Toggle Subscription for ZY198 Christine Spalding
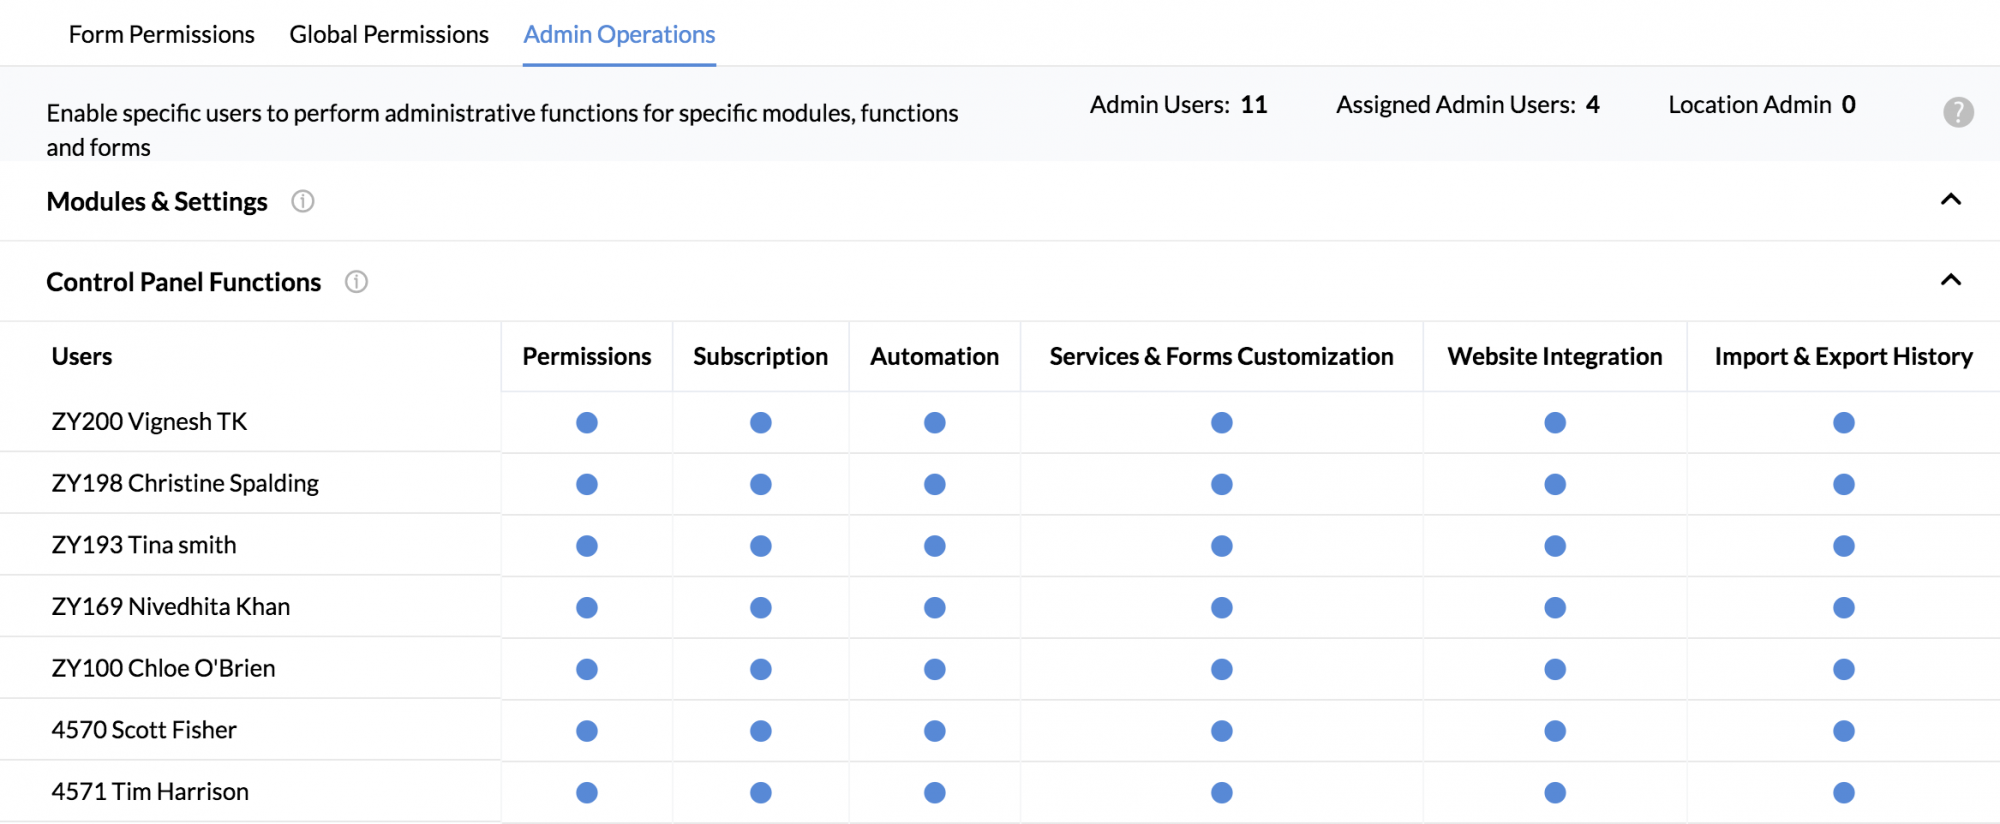The width and height of the screenshot is (2000, 824). pyautogui.click(x=761, y=484)
